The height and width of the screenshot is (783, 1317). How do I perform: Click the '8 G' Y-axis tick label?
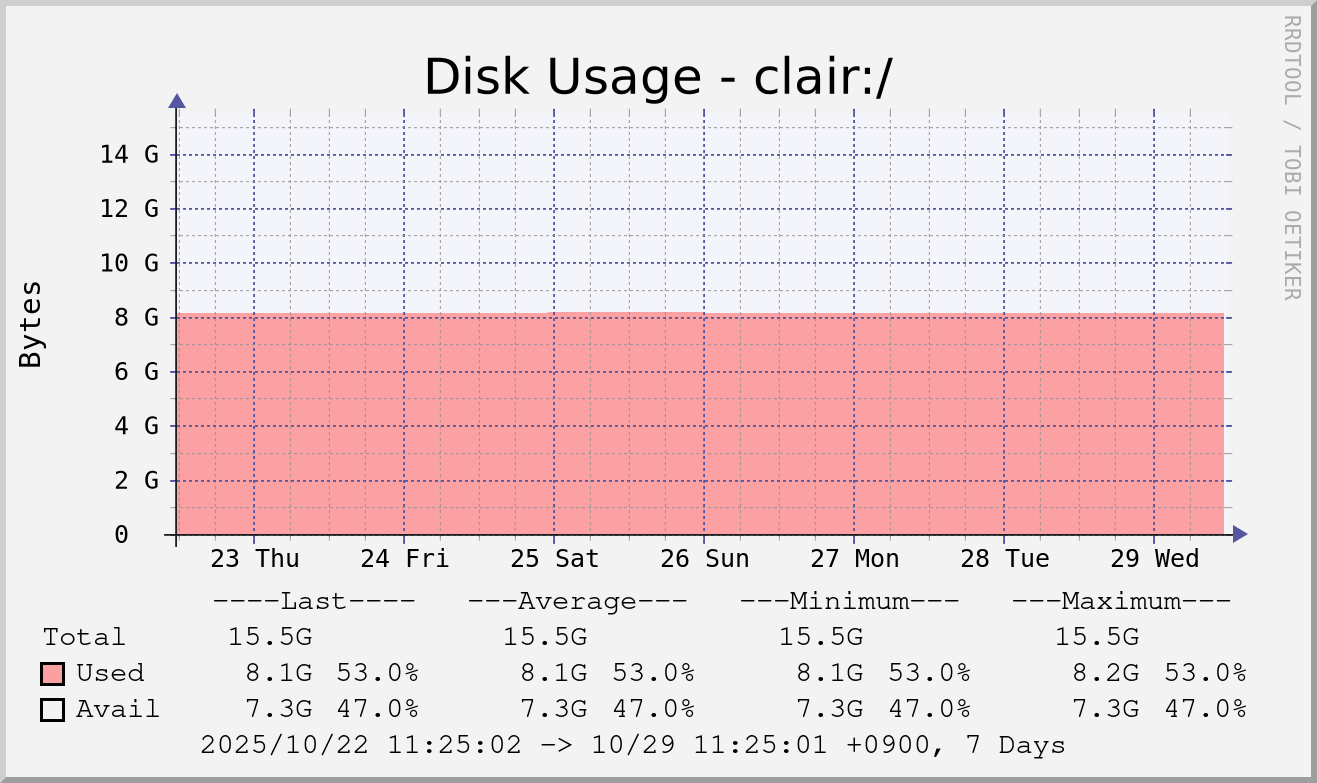coord(137,317)
